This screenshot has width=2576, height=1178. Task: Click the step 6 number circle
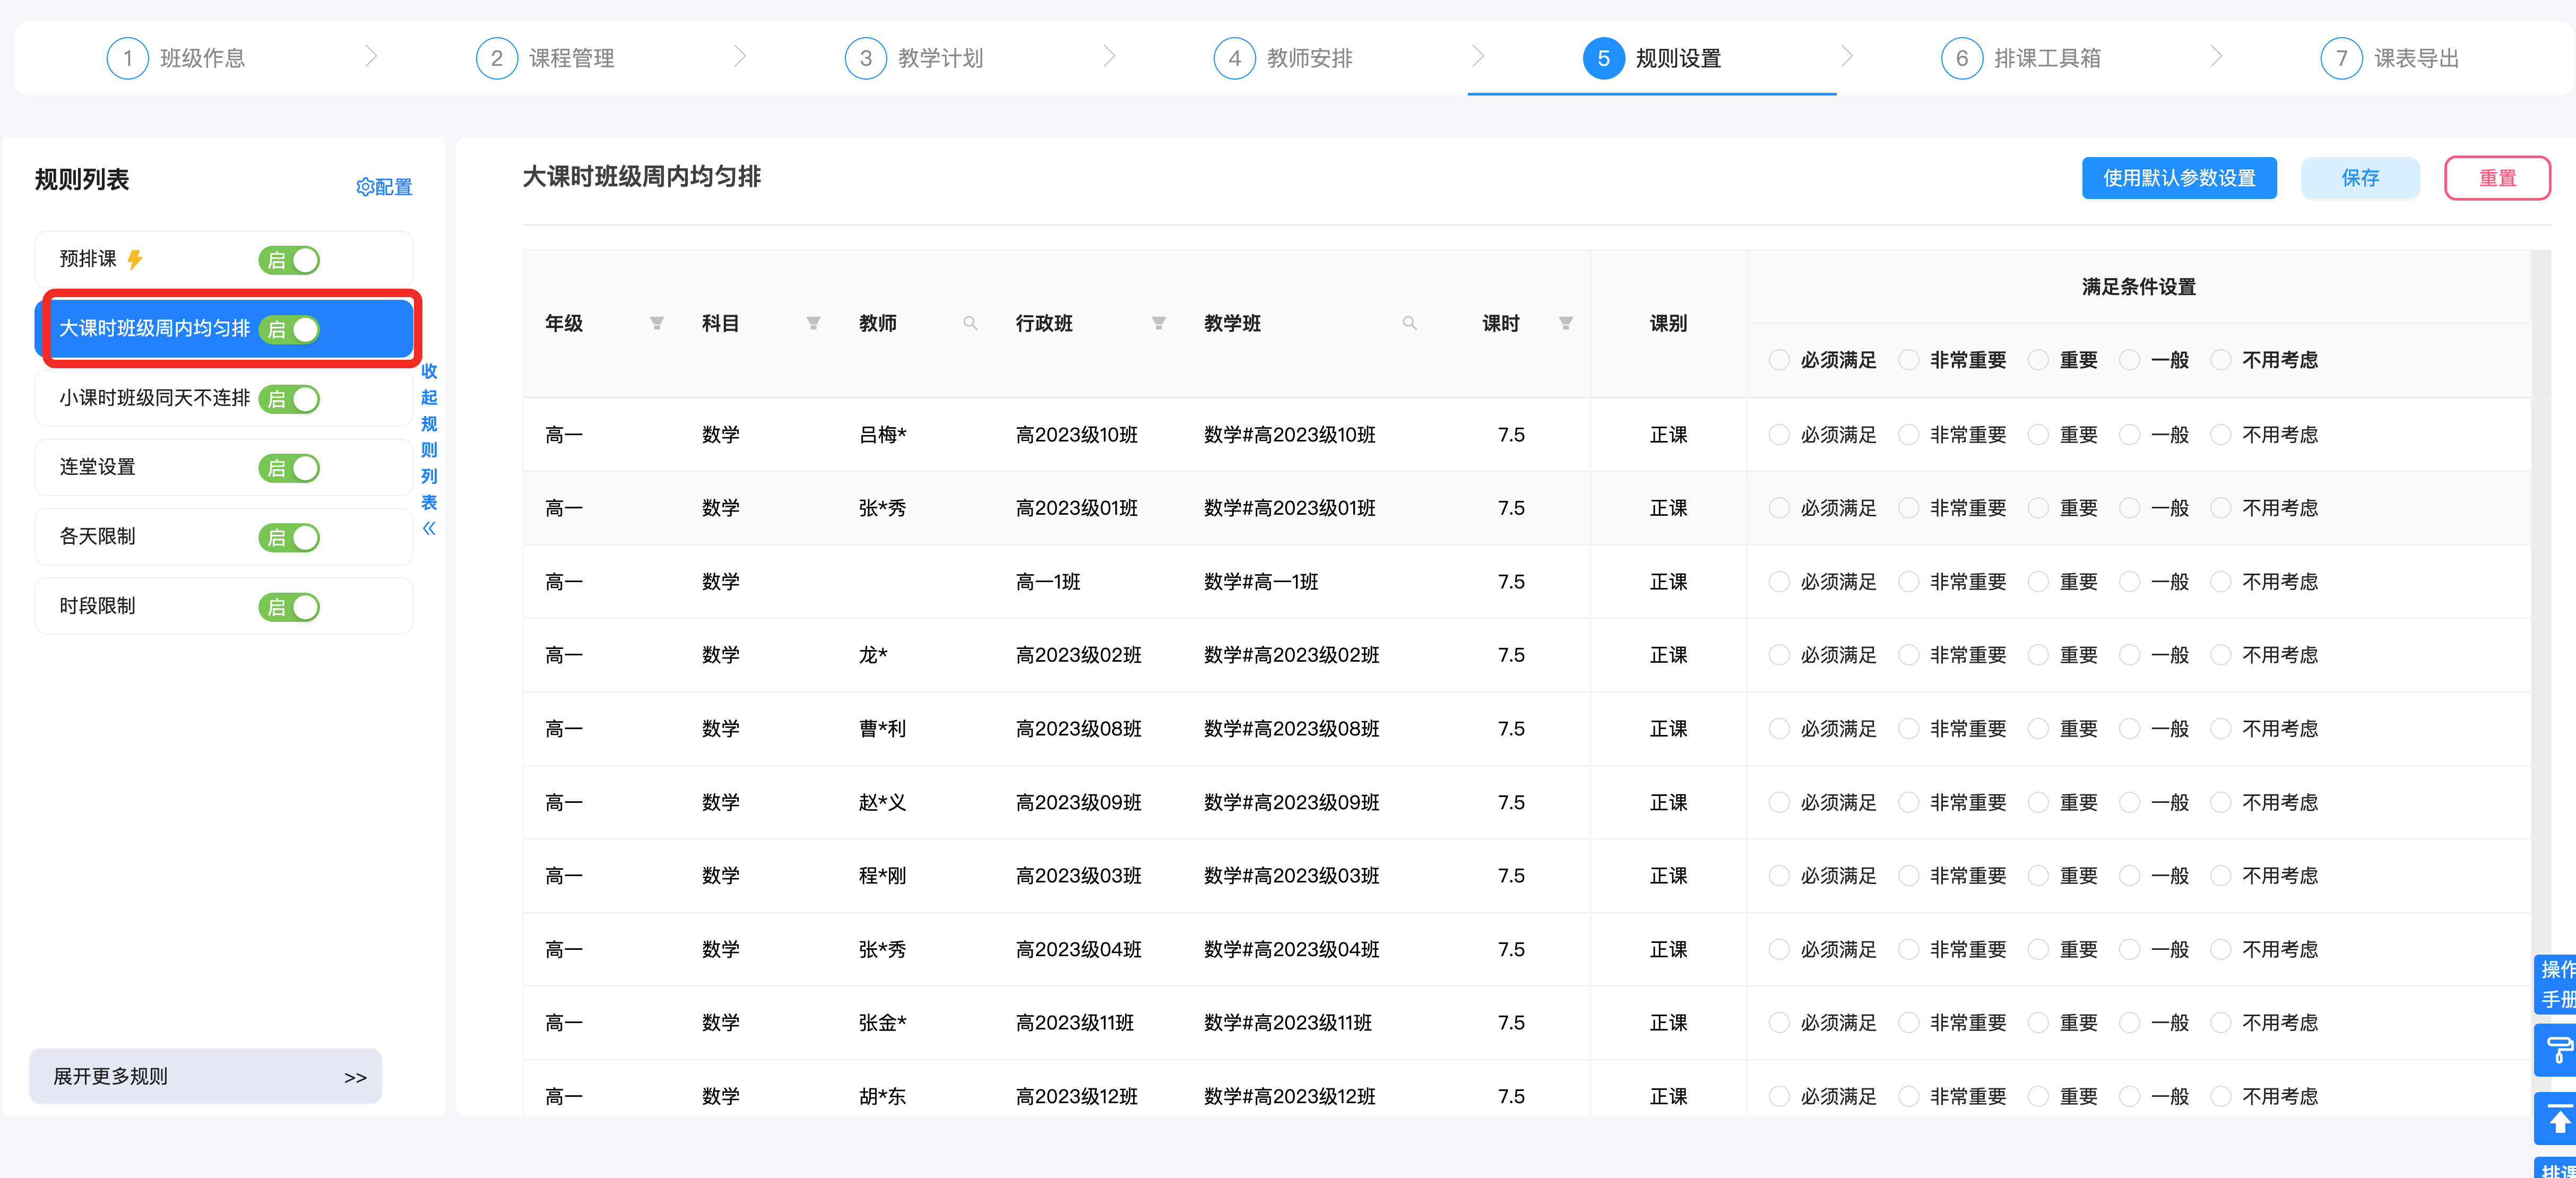(1961, 58)
